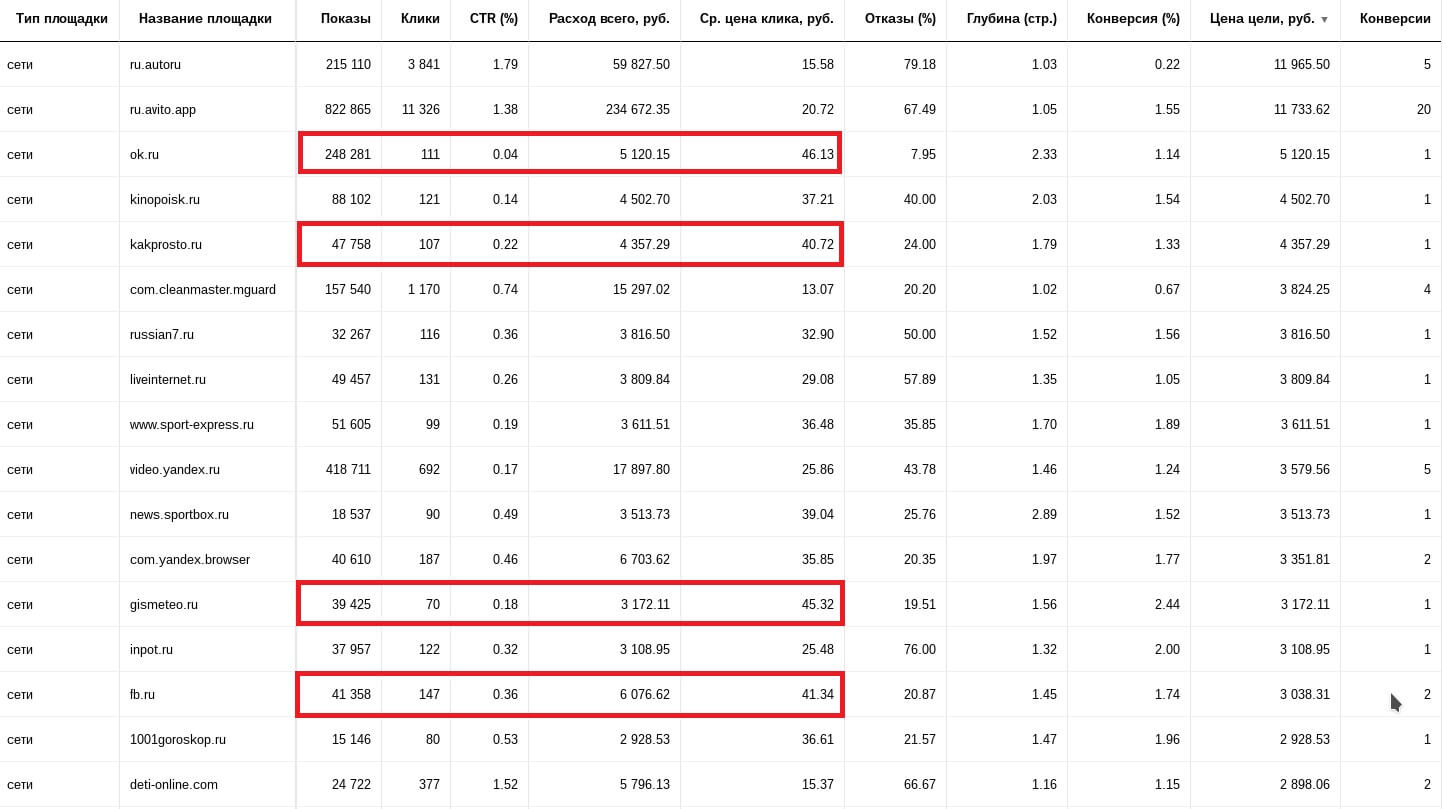Select the average click price 46.13
Viewport: 1443px width, 809px height.
pos(818,154)
